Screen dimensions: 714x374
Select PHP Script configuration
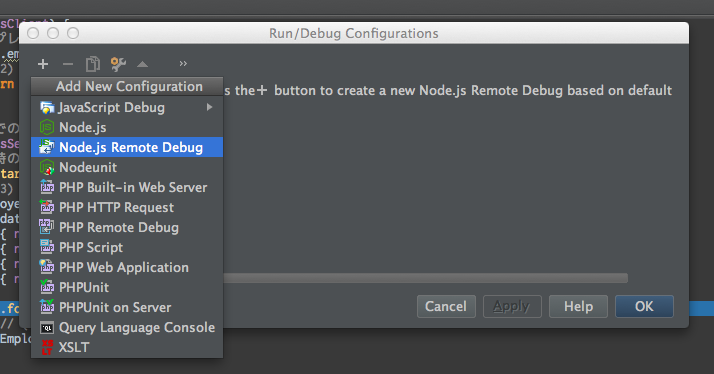[x=127, y=247]
